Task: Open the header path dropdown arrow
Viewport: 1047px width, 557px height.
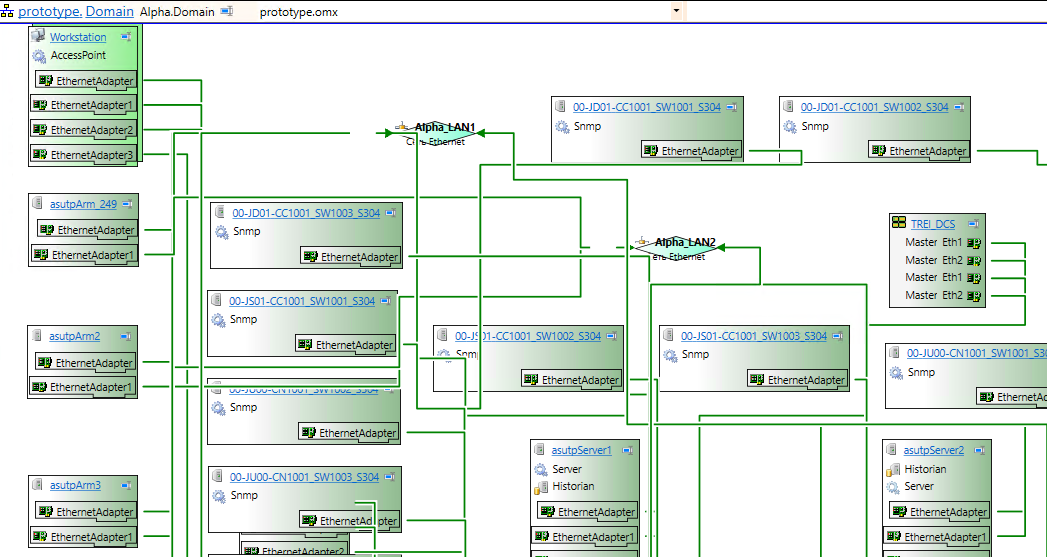Action: (x=676, y=11)
